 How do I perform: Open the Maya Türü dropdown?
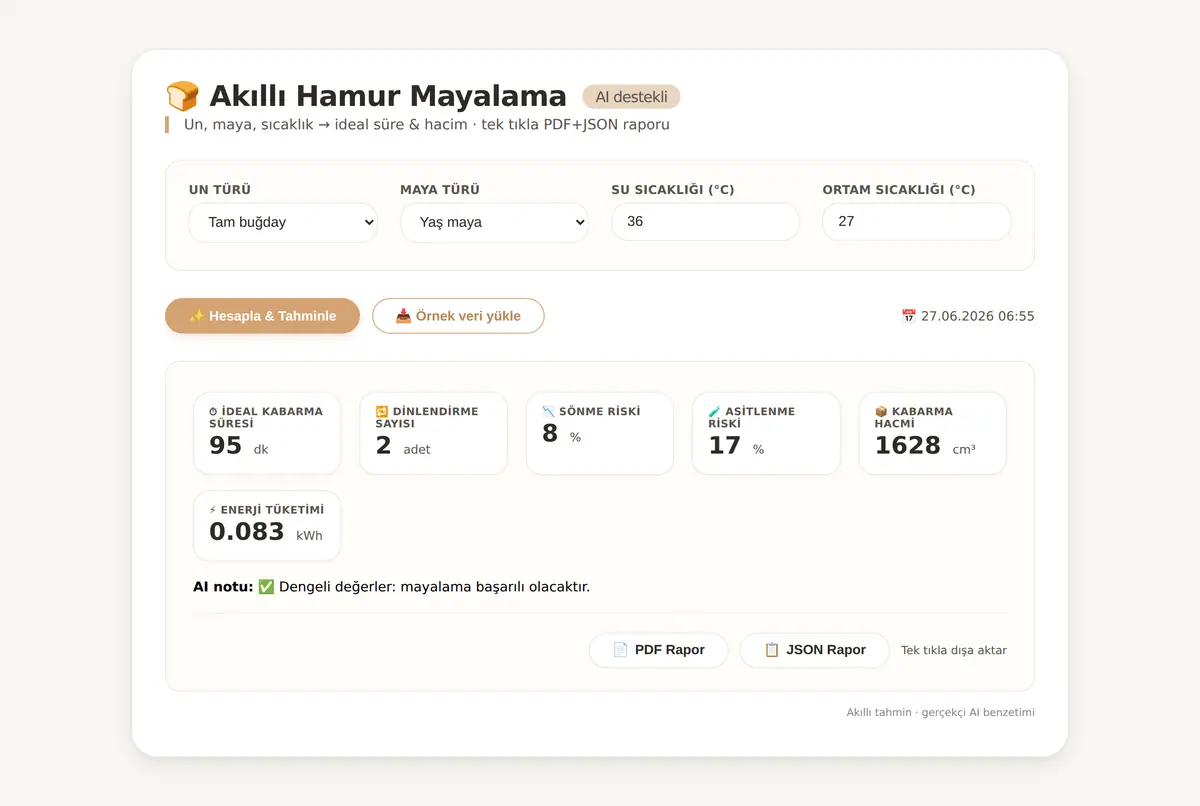tap(494, 222)
